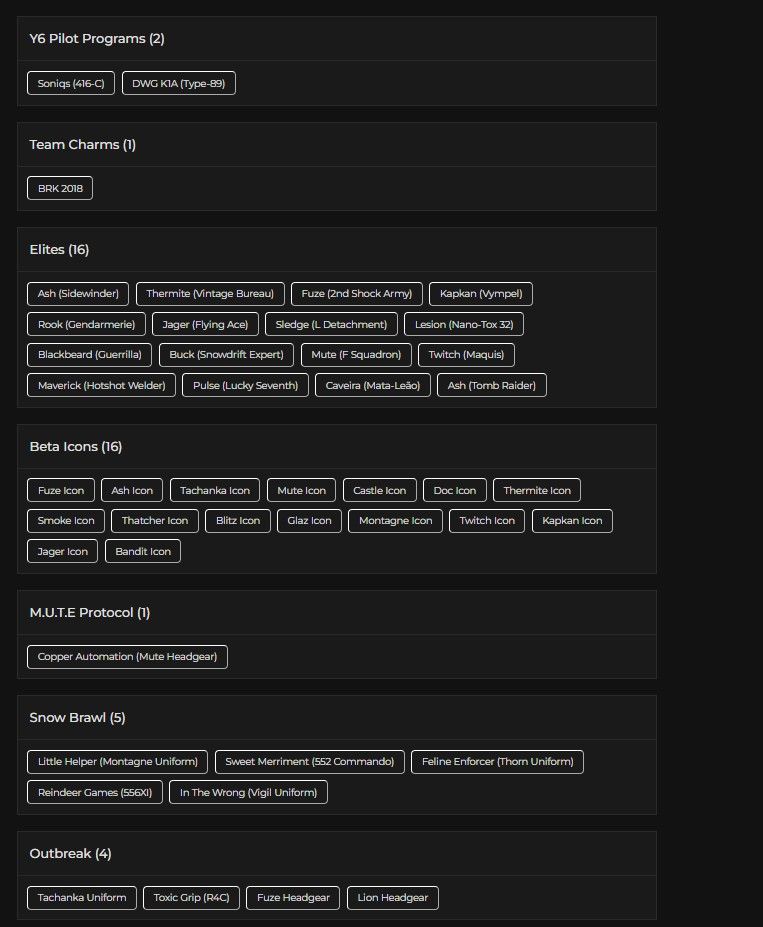763x927 pixels.
Task: Click Thermite (Vintage Bureau) tag
Action: 210,294
